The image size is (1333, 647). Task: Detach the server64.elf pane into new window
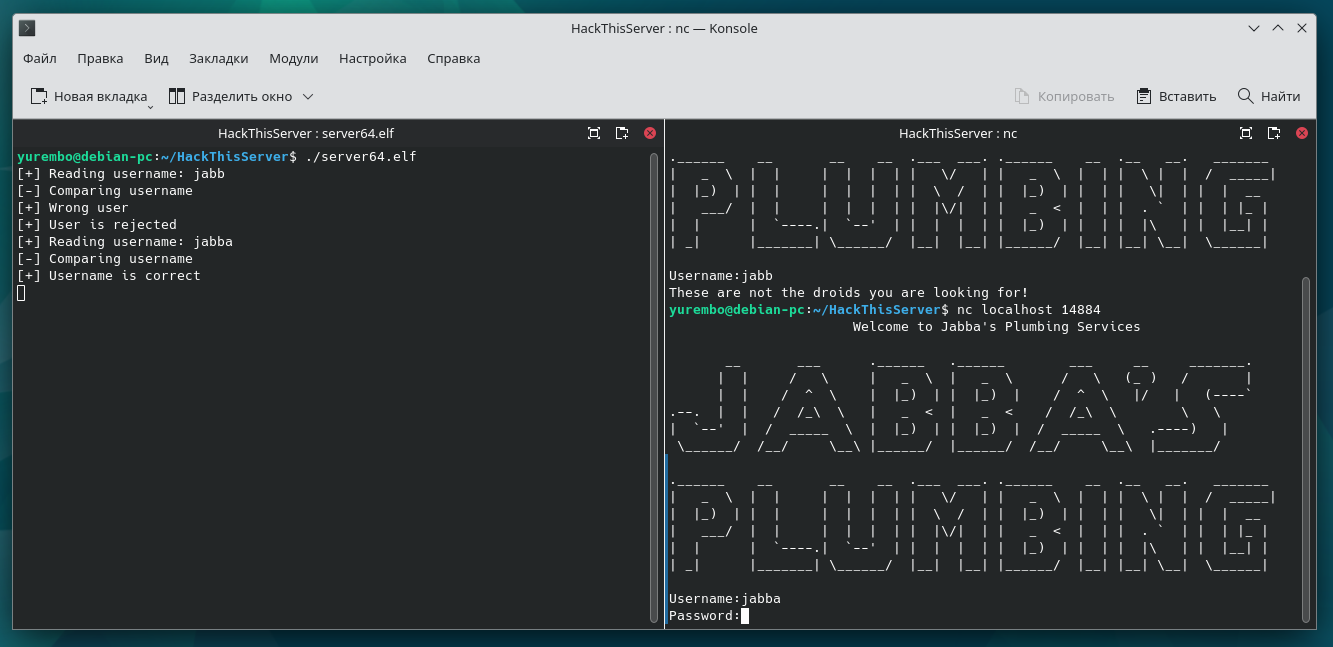pos(622,133)
